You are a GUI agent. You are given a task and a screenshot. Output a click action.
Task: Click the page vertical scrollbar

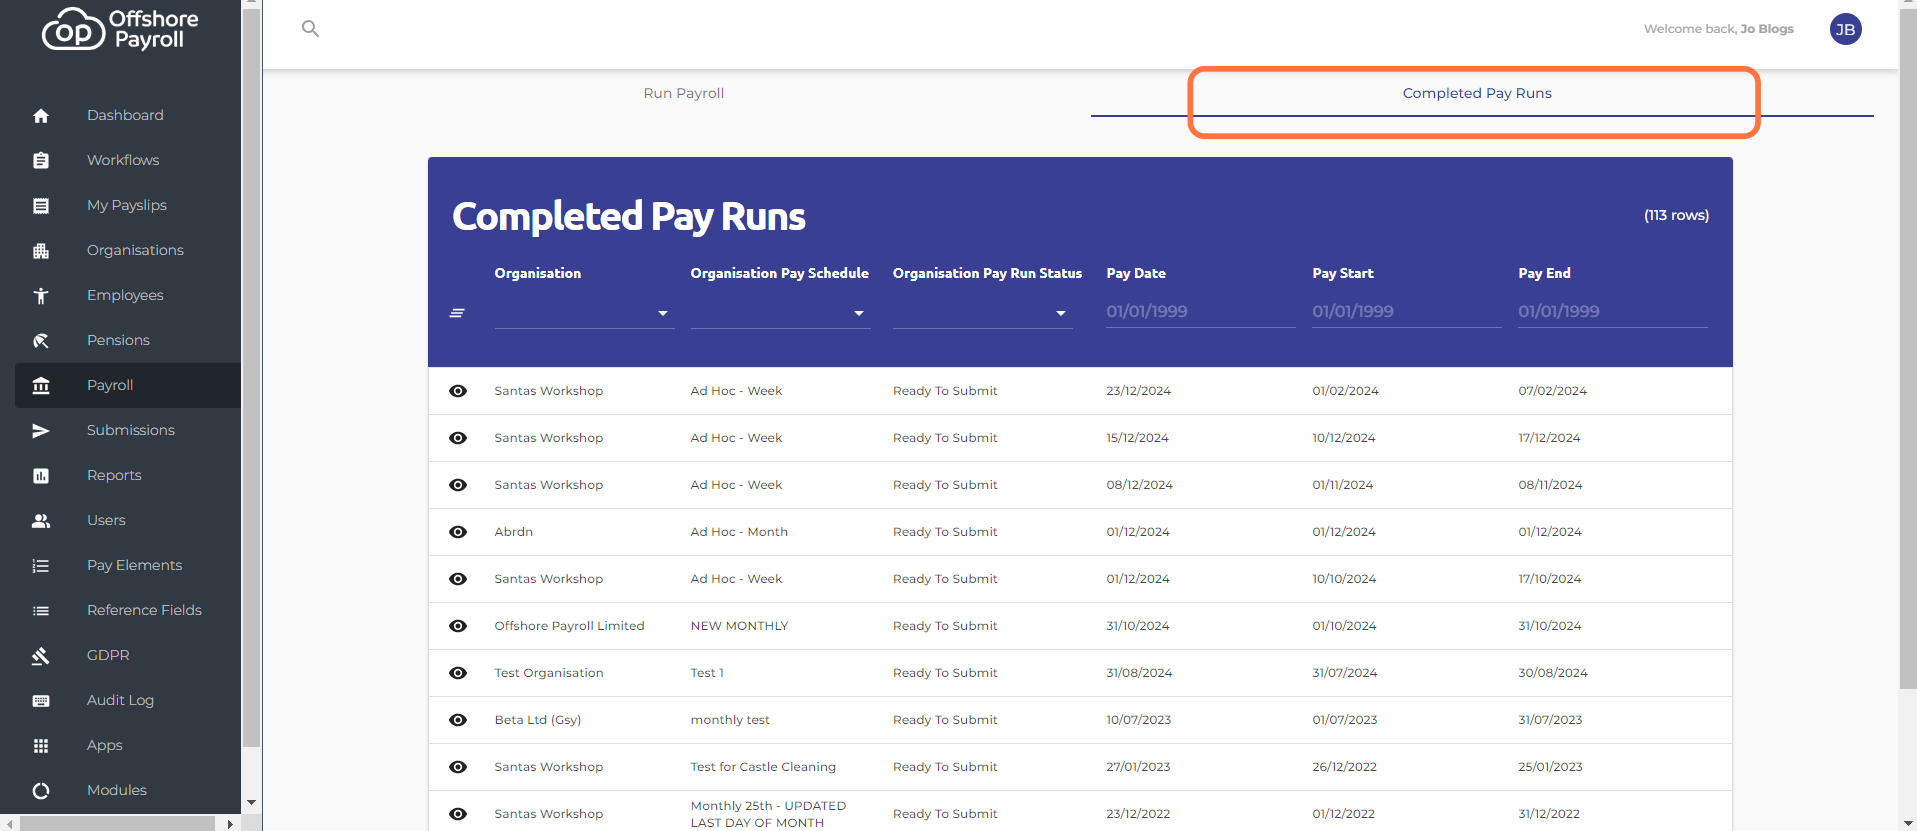[x=1908, y=348]
